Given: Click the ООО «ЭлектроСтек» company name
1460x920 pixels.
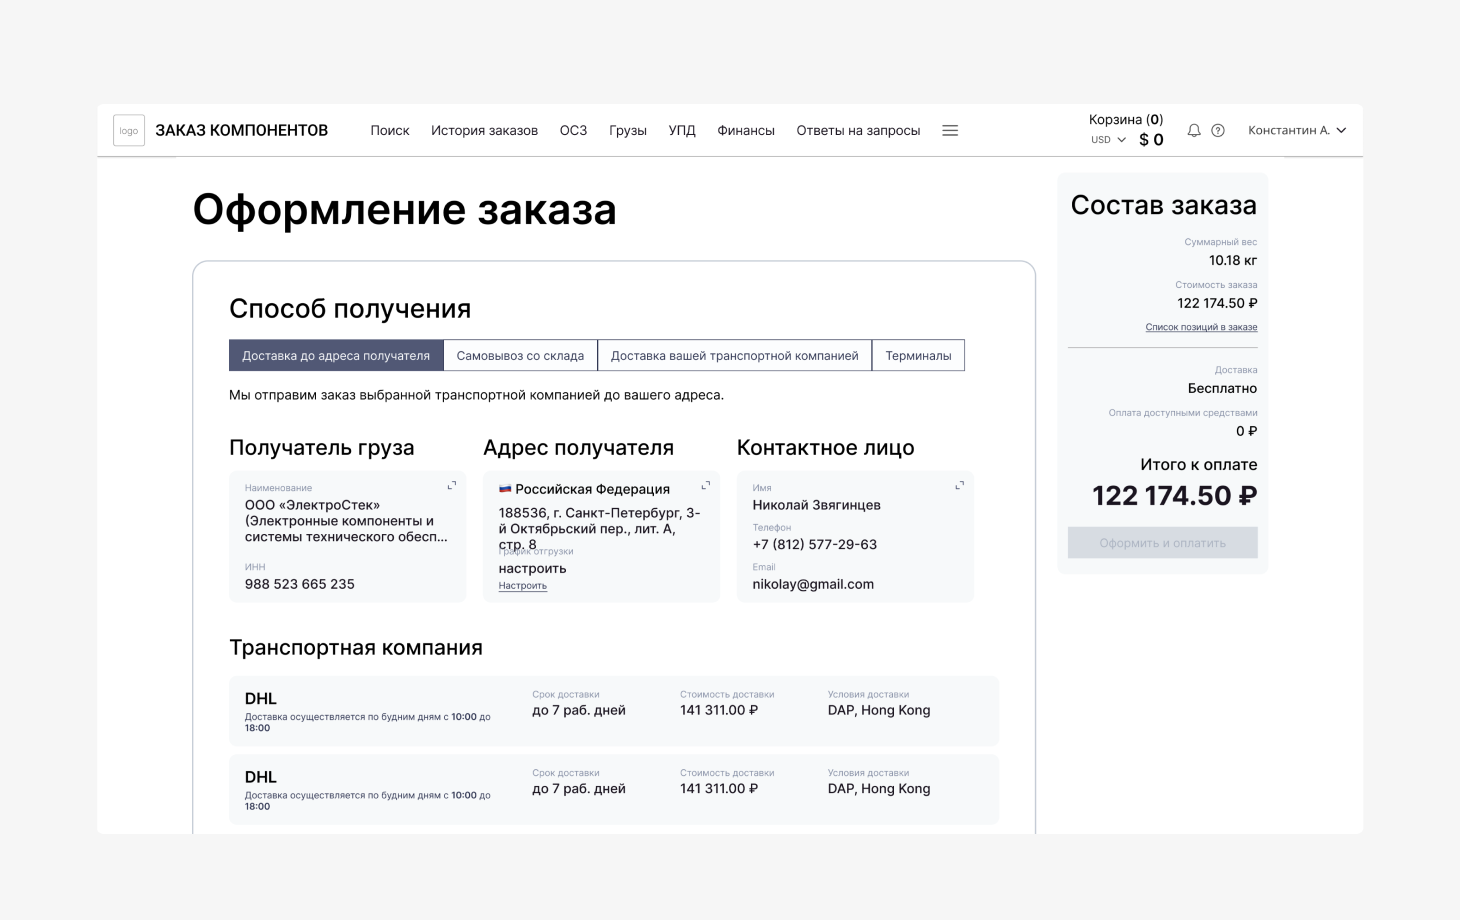Looking at the screenshot, I should pos(346,521).
